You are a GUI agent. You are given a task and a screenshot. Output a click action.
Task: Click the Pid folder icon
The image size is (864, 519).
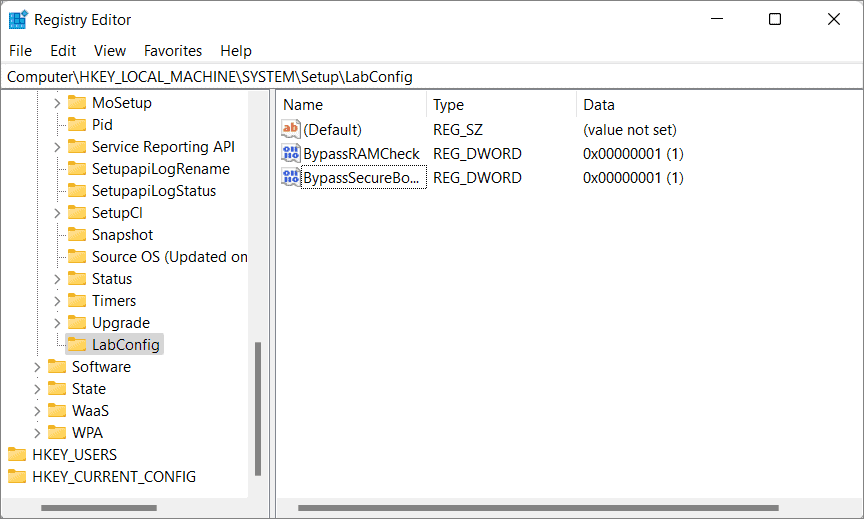pyautogui.click(x=77, y=125)
